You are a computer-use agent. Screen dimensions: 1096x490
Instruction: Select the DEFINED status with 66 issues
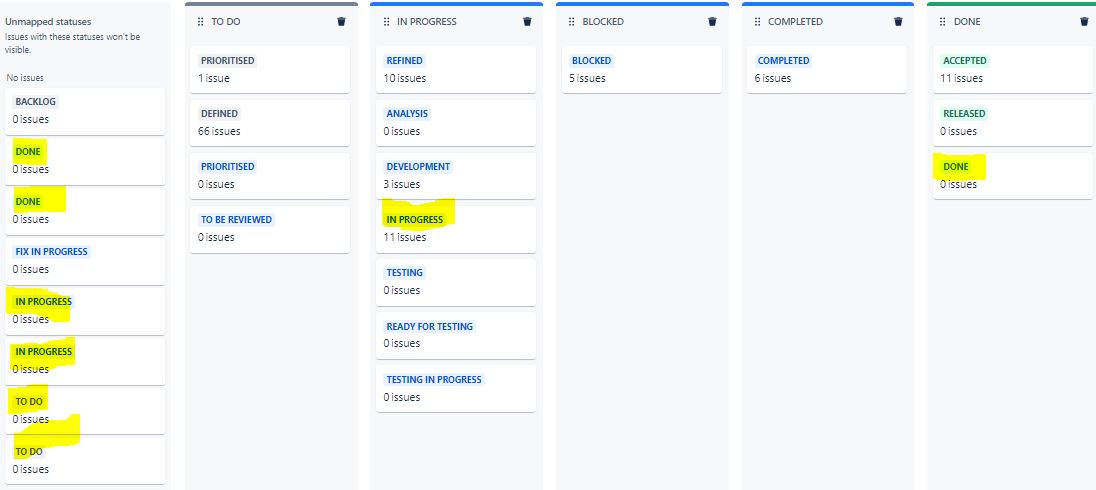[270, 122]
